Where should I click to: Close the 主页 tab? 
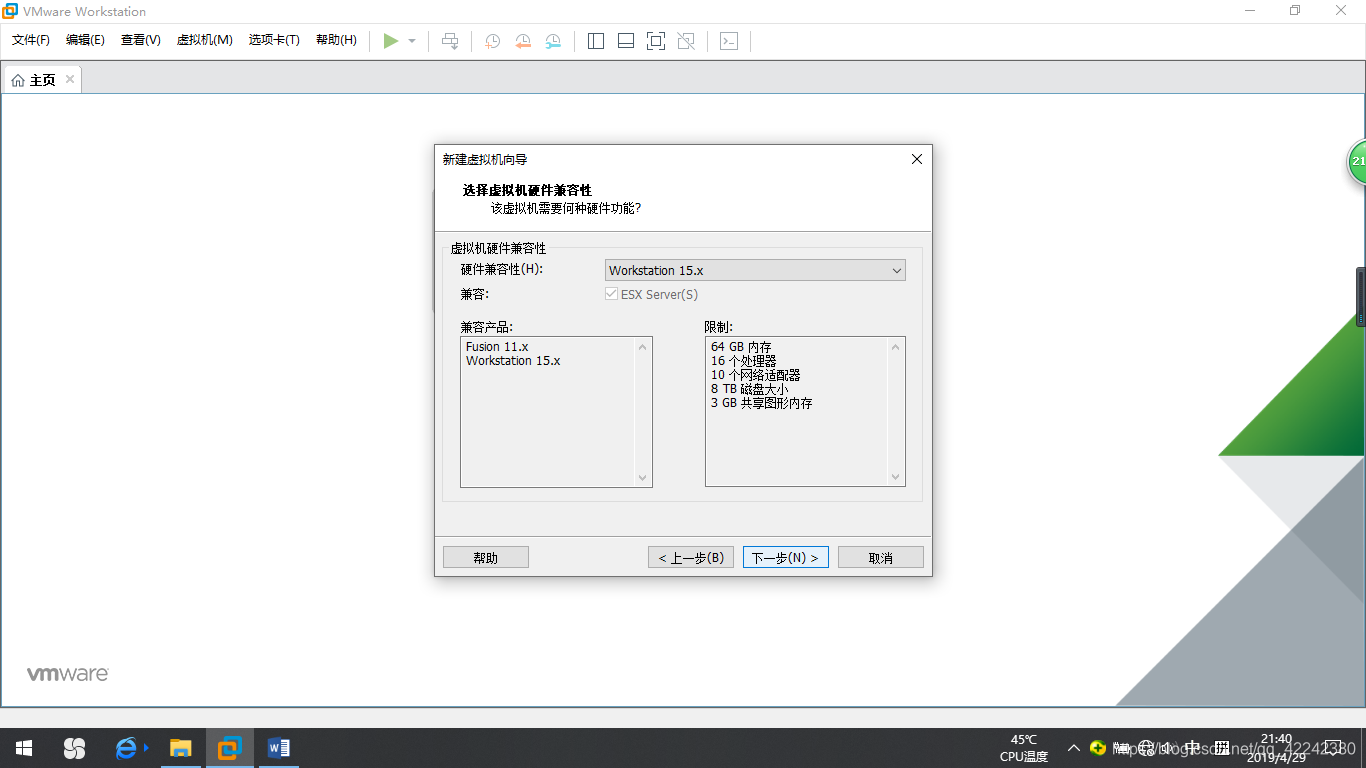(70, 80)
